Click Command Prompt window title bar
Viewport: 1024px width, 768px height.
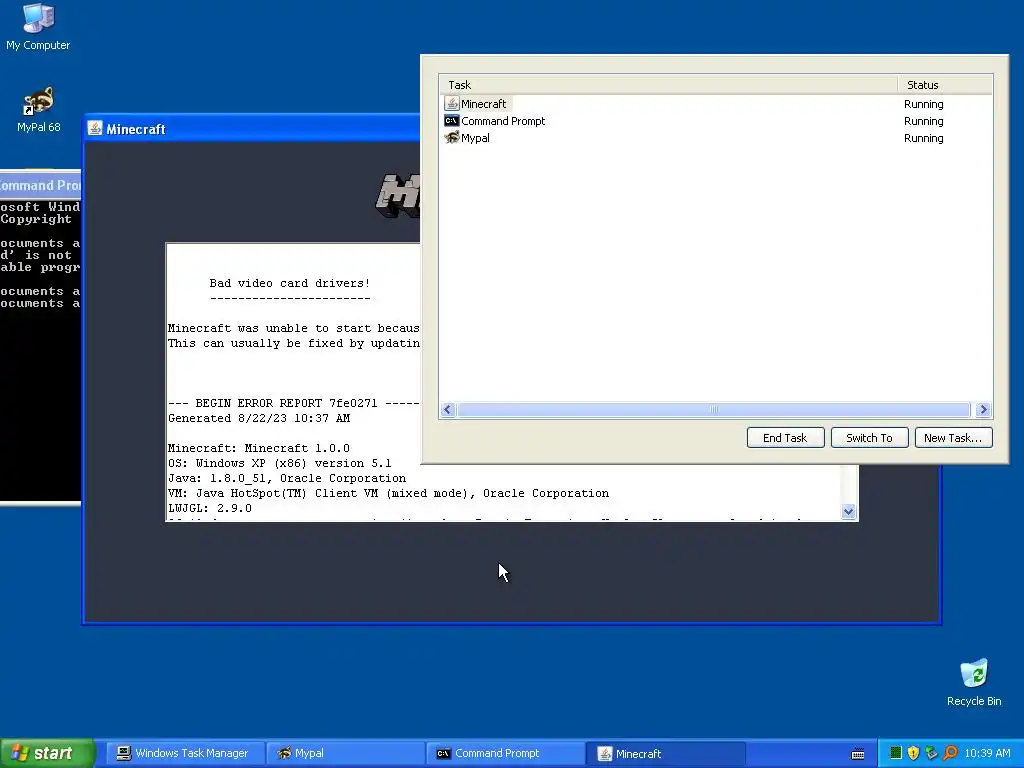[x=40, y=185]
